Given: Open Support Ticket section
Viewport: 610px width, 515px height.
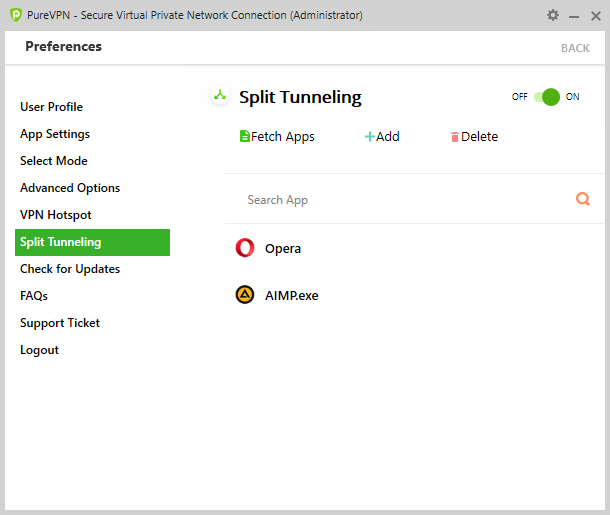Looking at the screenshot, I should tap(60, 323).
